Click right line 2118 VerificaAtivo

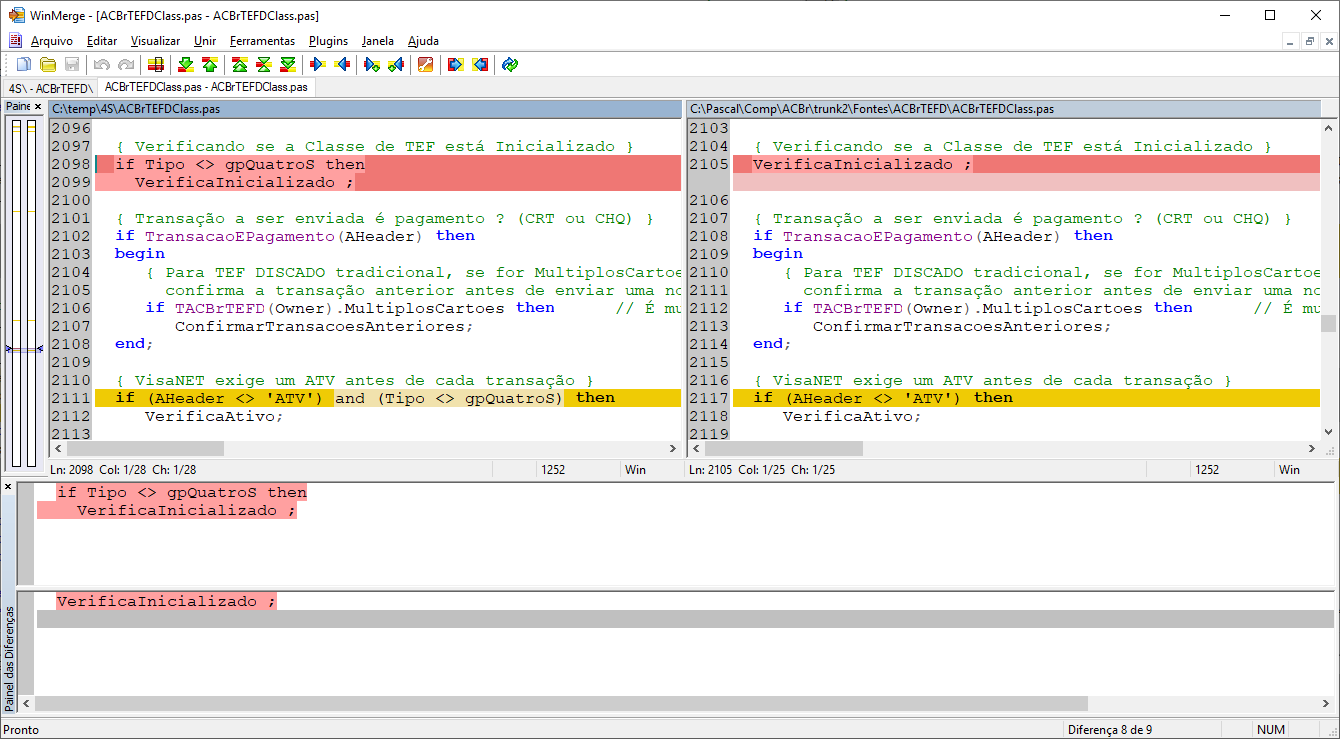pyautogui.click(x=852, y=416)
